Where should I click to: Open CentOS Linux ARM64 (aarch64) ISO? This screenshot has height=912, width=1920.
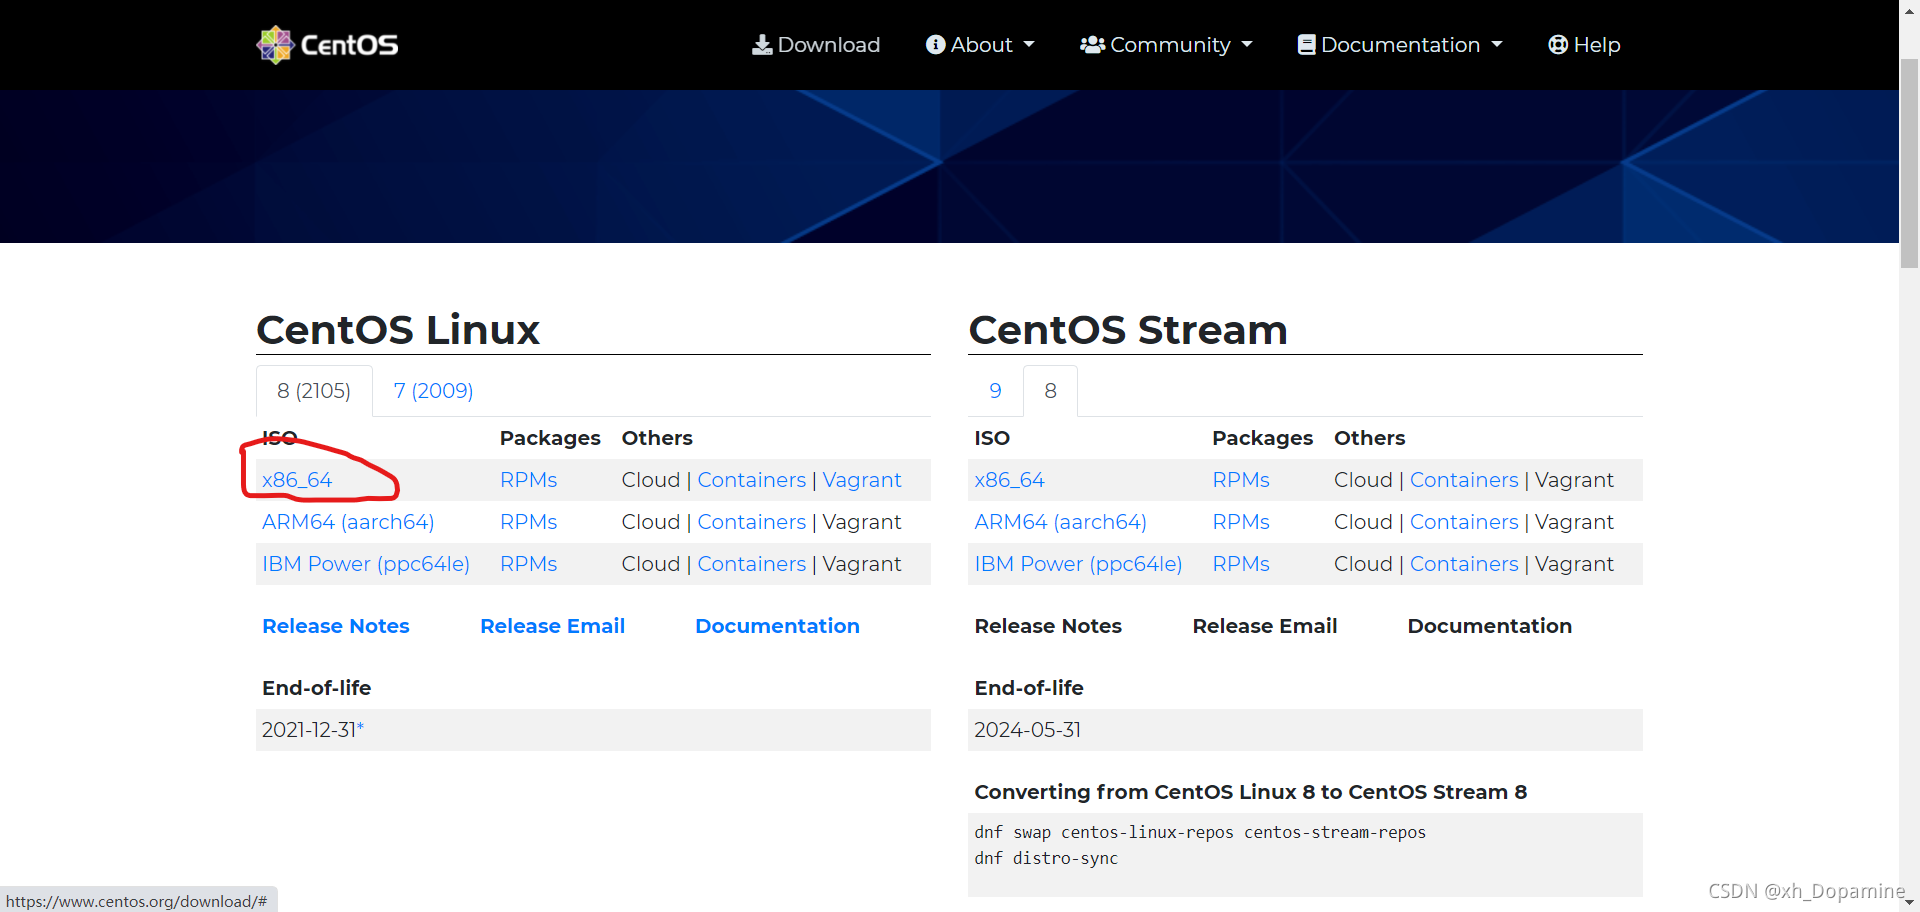pos(348,522)
